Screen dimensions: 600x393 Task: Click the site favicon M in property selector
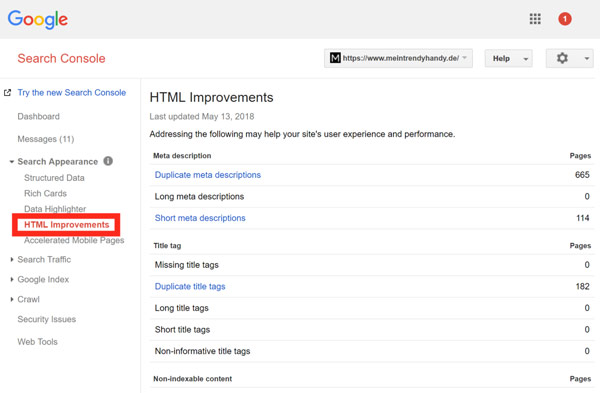[335, 58]
